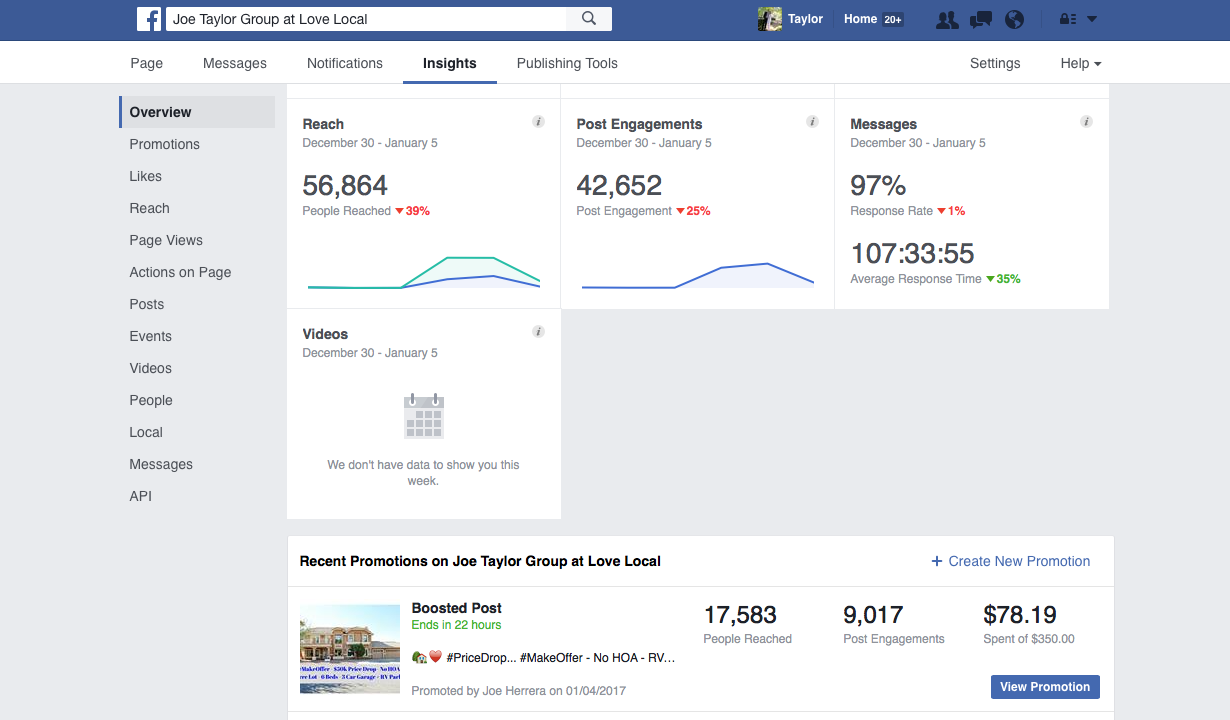The image size is (1230, 720).
Task: Click the 42,652 Post Engagement value
Action: pos(619,185)
